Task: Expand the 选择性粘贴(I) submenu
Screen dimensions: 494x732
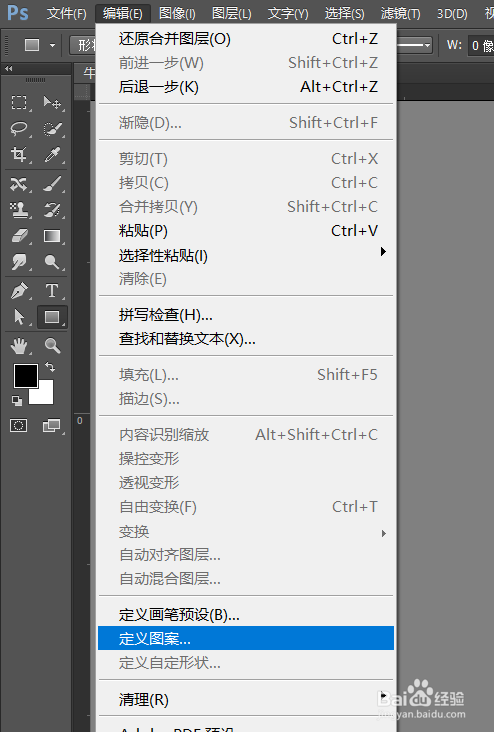Action: pos(383,252)
